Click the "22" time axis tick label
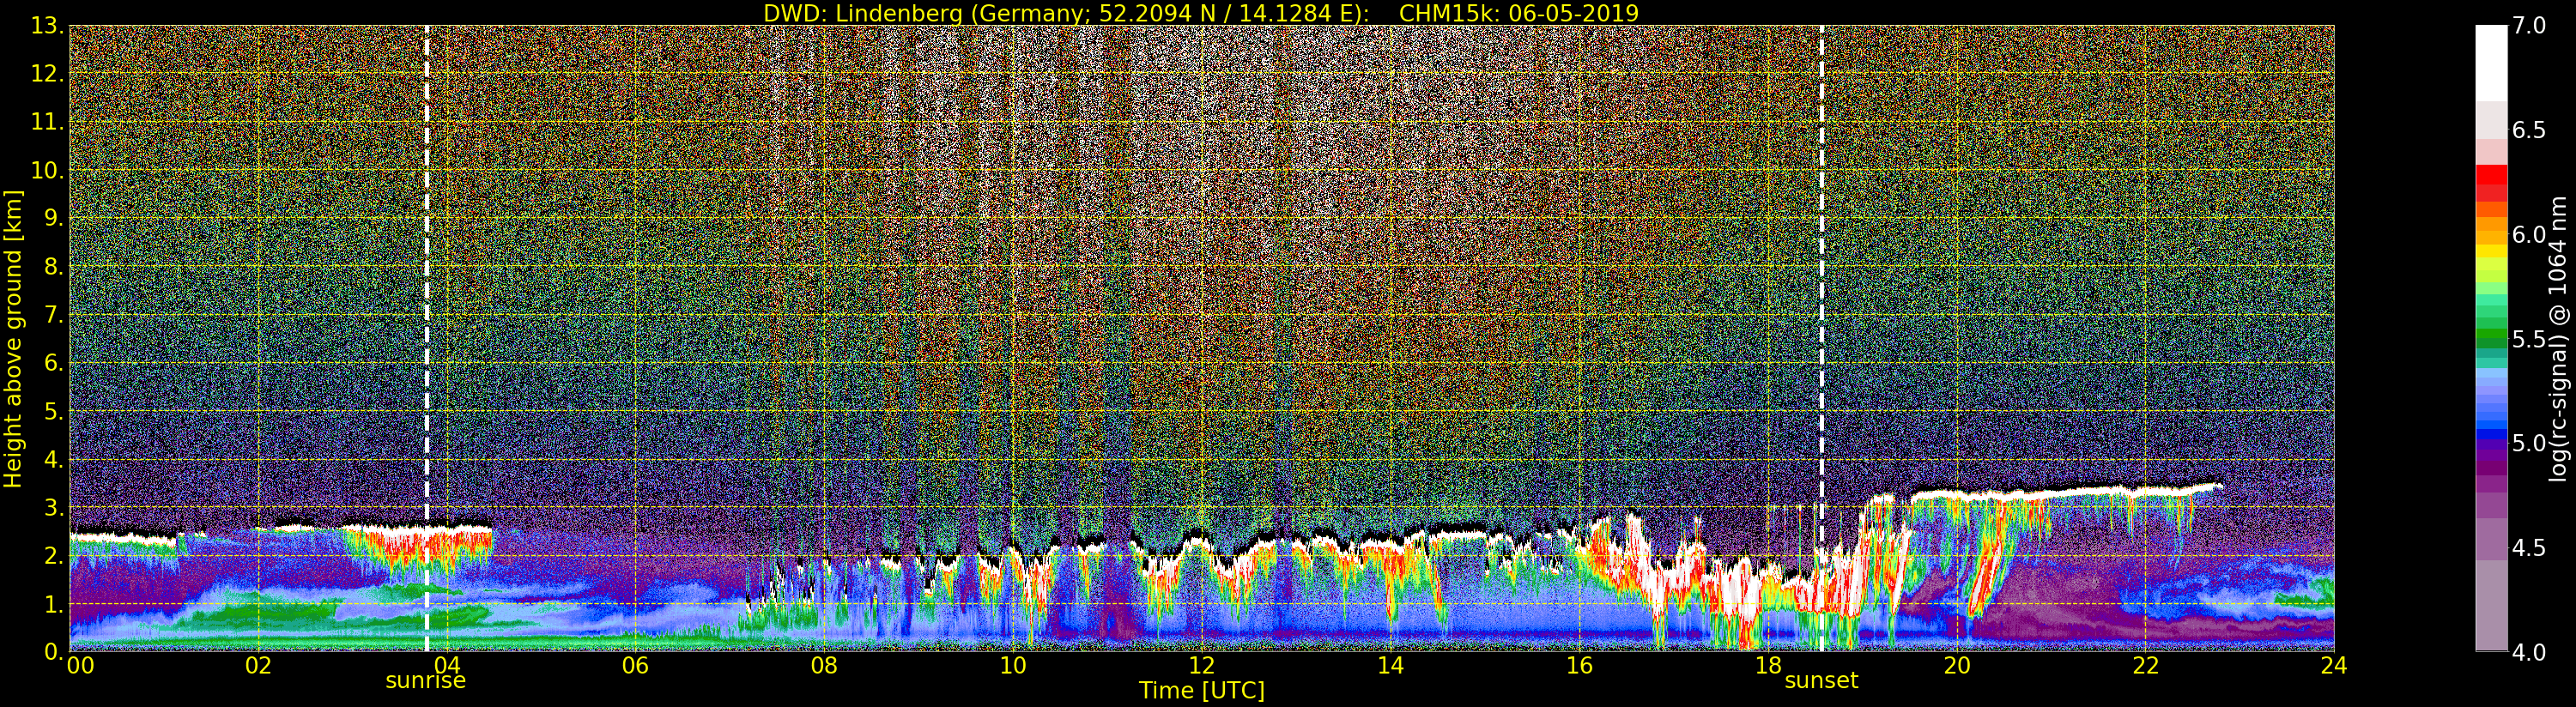The width and height of the screenshot is (2576, 707). click(2145, 666)
